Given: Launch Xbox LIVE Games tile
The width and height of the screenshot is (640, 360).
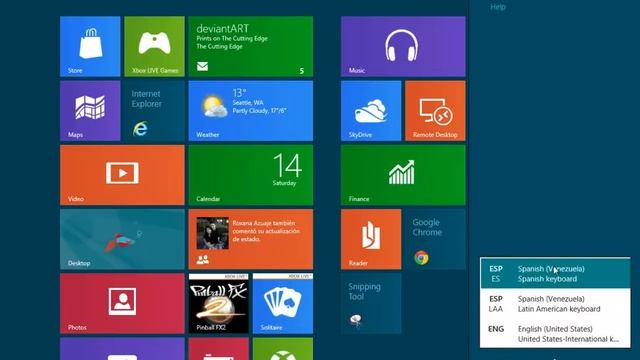Looking at the screenshot, I should point(154,47).
